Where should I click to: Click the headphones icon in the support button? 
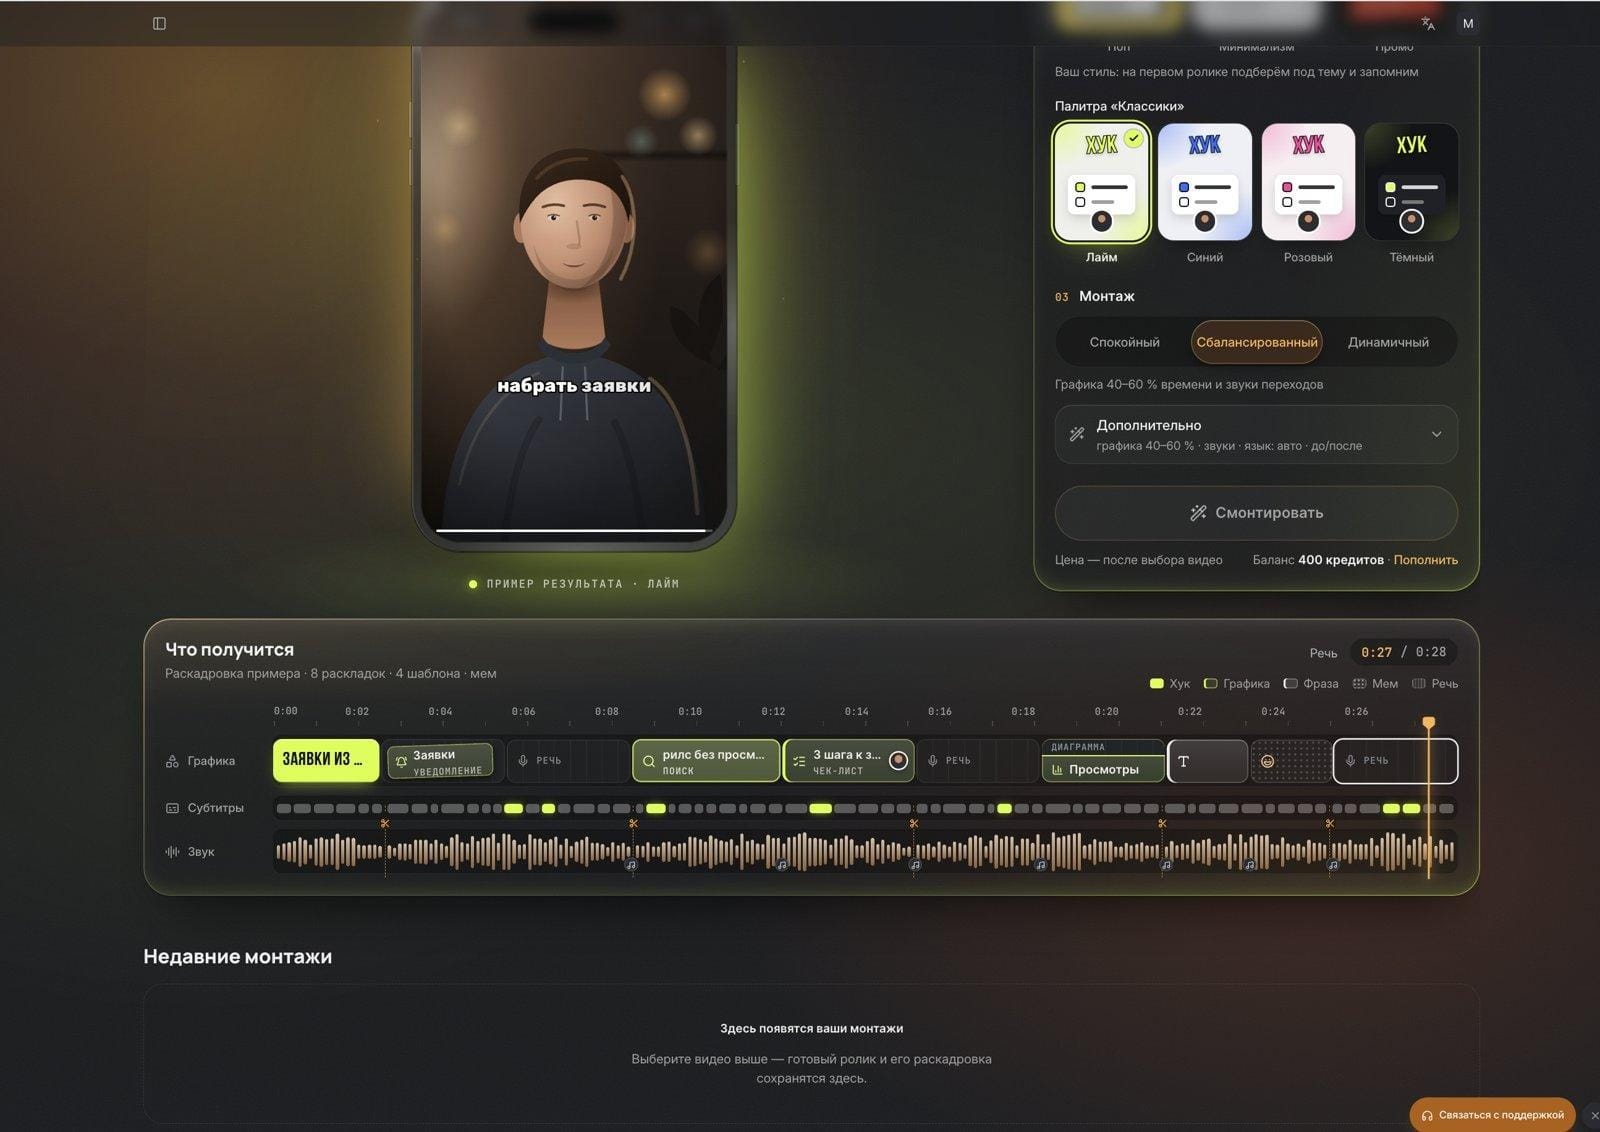coord(1427,1115)
